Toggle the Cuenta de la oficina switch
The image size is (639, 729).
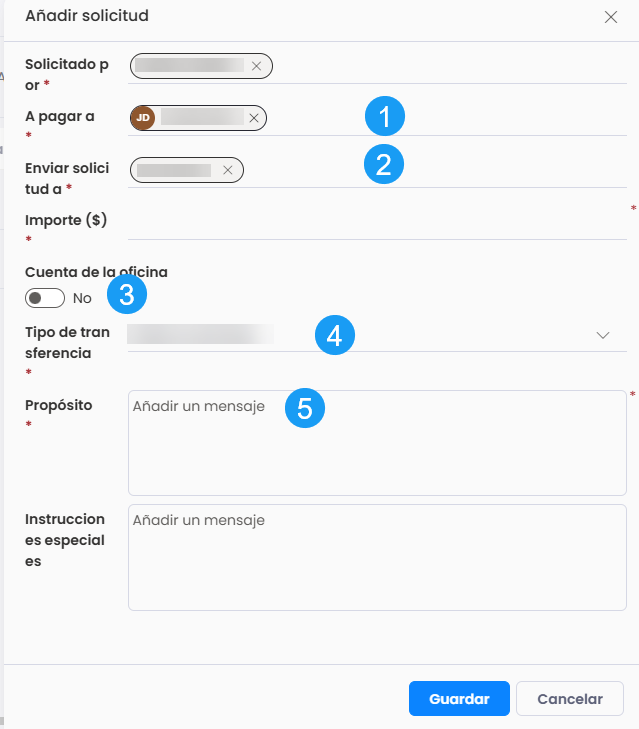pos(45,298)
